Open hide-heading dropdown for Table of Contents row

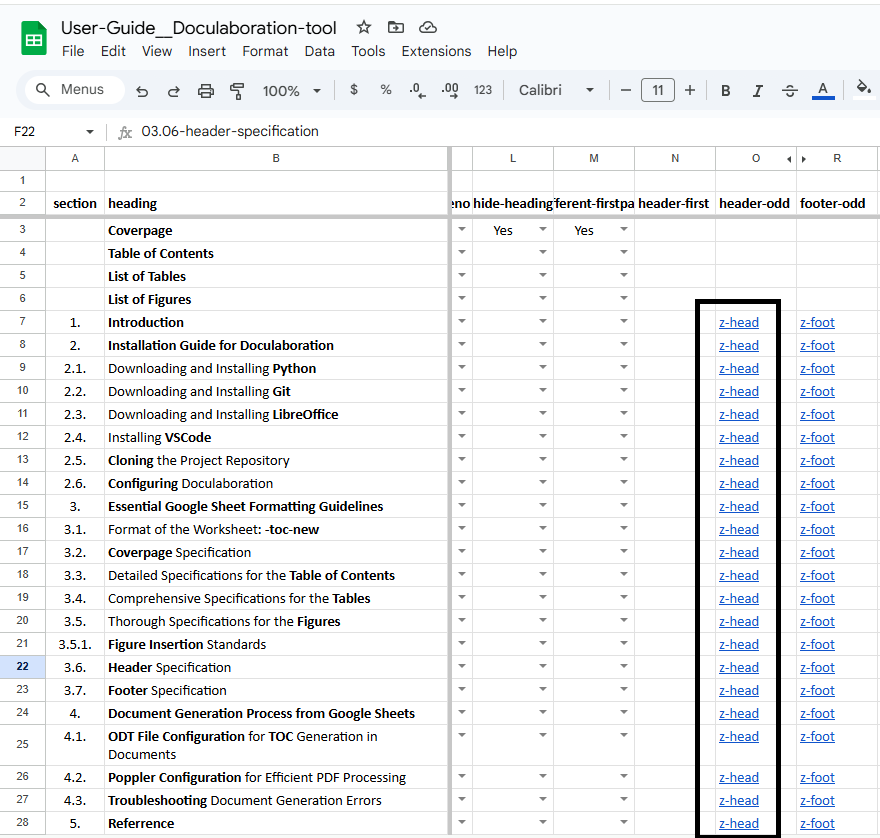[x=543, y=252]
